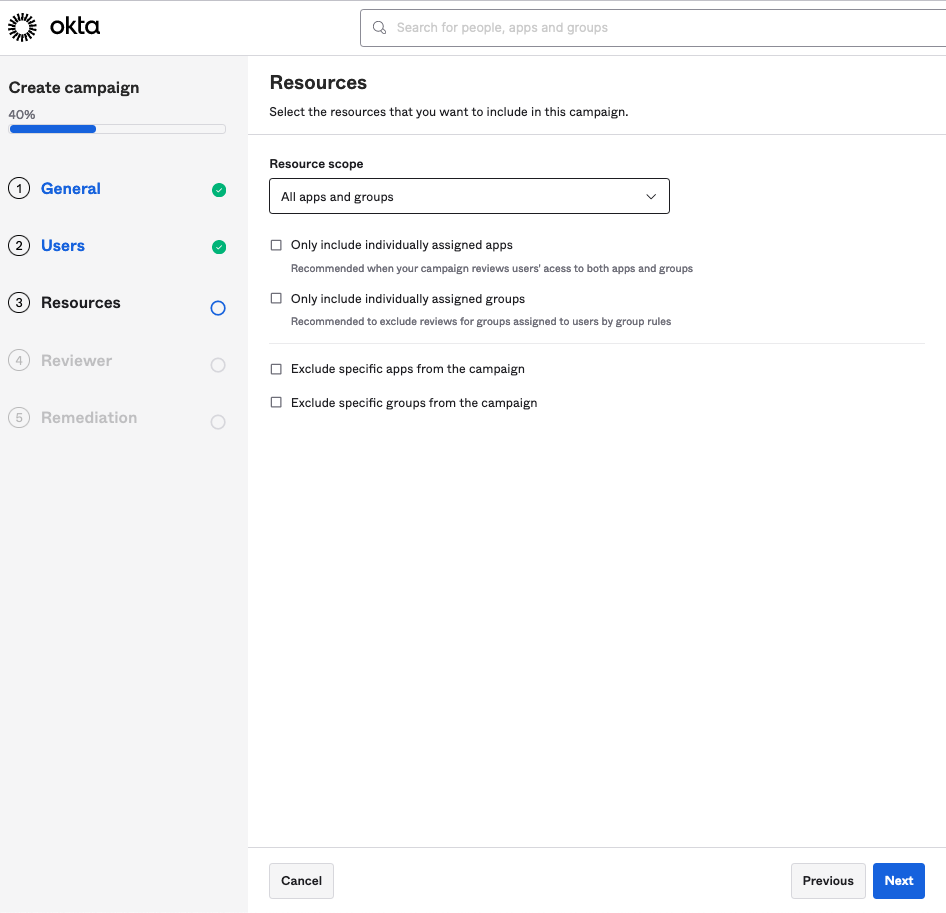
Task: Check Only include individually assigned groups
Action: pos(277,299)
